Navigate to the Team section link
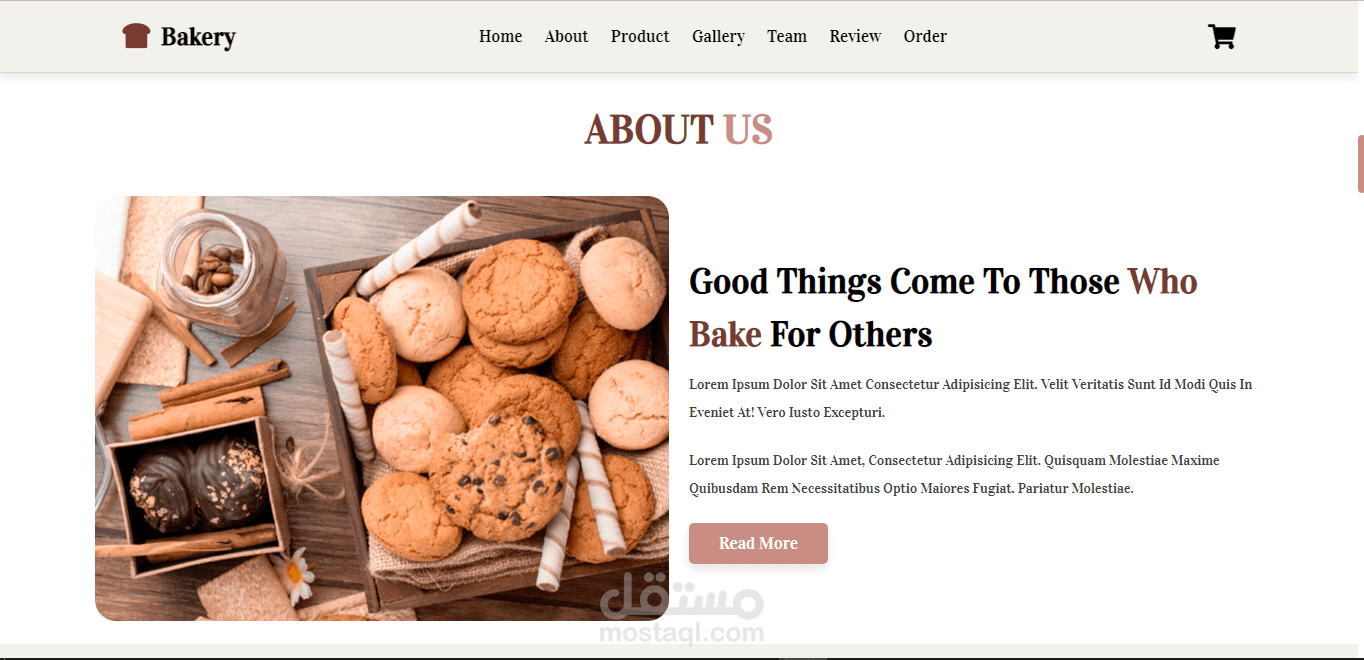Image resolution: width=1364 pixels, height=660 pixels. (x=787, y=36)
